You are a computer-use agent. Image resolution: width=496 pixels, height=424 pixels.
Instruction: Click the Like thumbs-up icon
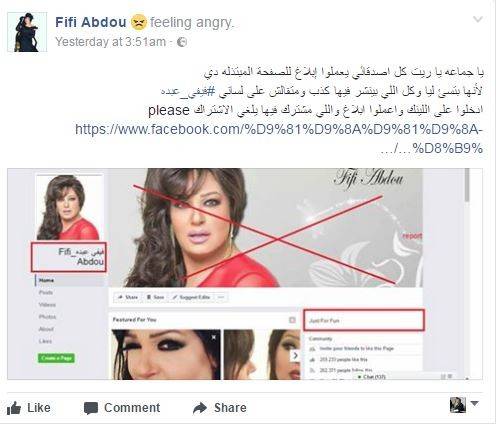[14, 408]
